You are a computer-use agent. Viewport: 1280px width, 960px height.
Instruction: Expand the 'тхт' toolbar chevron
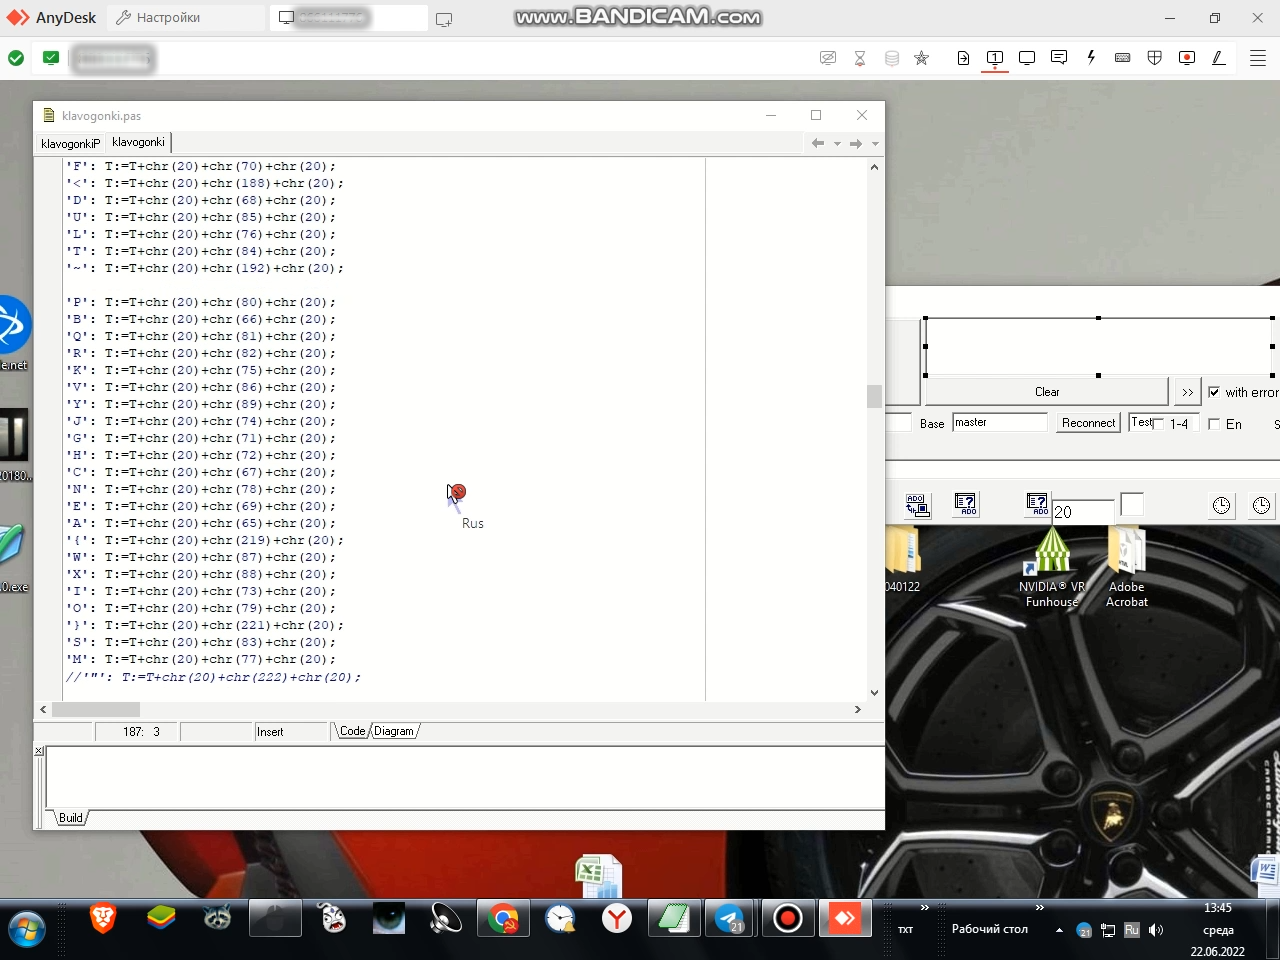click(x=925, y=908)
